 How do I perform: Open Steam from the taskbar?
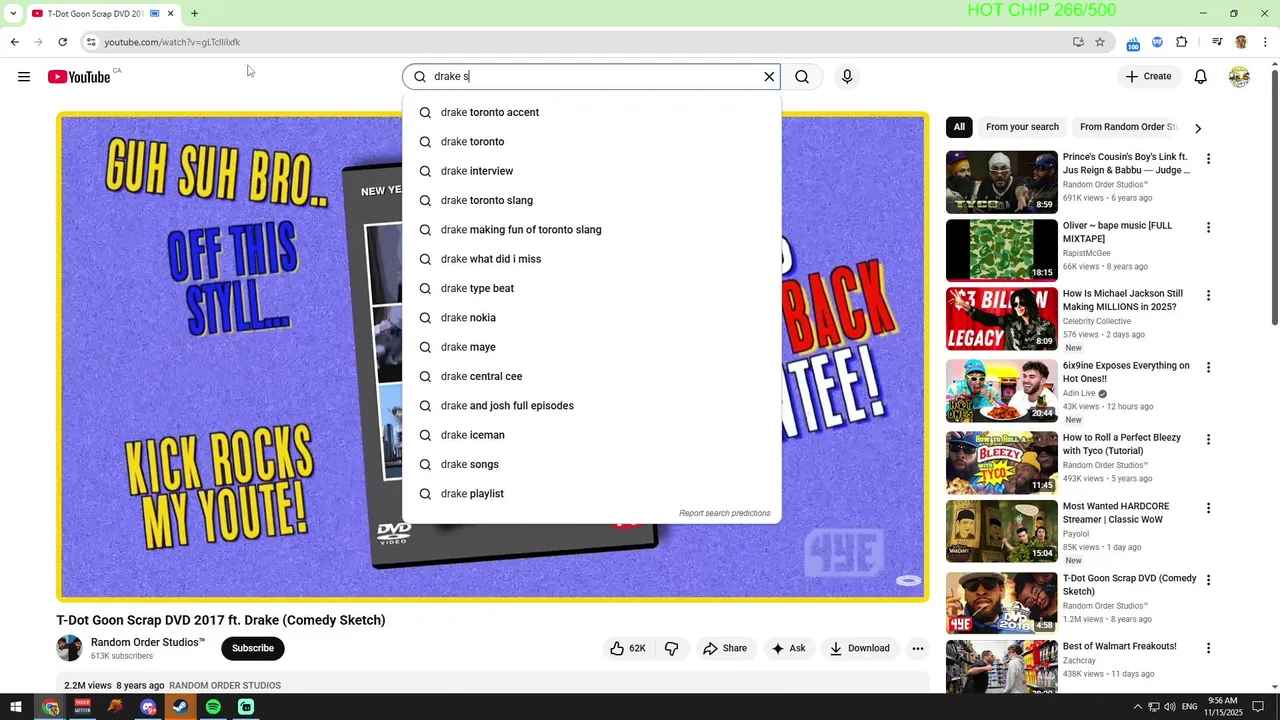coord(180,707)
